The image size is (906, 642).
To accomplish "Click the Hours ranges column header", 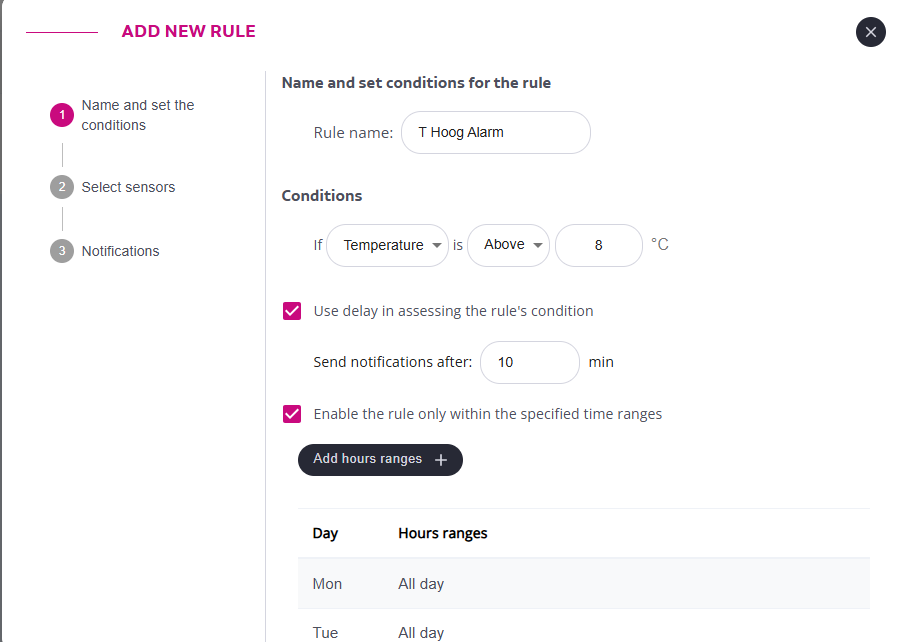I will pyautogui.click(x=442, y=533).
